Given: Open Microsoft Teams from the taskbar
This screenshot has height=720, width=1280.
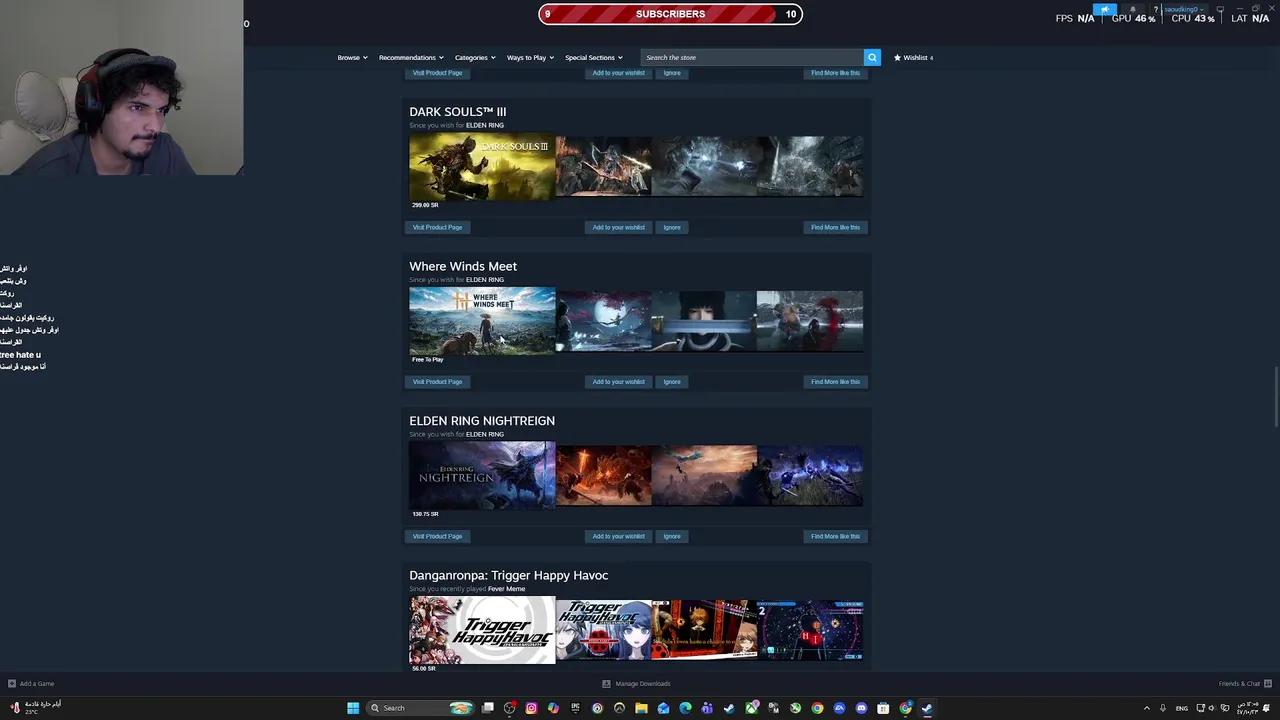Looking at the screenshot, I should pos(707,708).
